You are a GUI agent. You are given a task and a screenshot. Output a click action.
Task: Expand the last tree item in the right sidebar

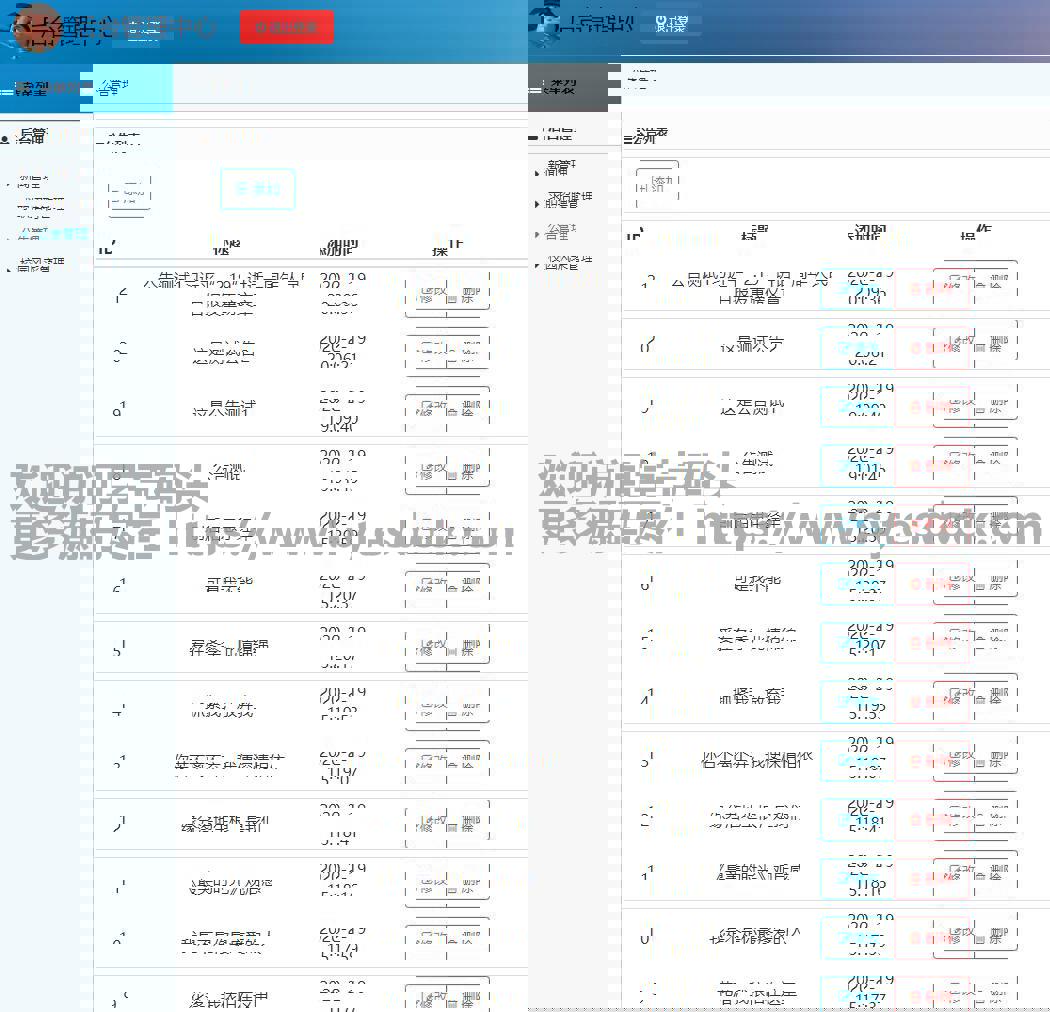538,265
